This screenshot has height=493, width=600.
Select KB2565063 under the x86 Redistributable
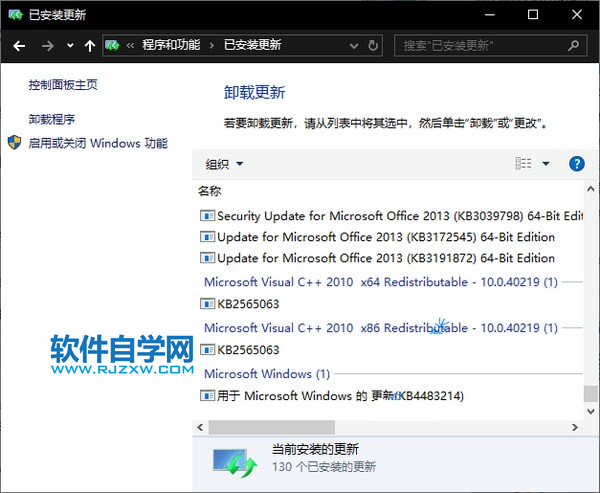tap(240, 350)
